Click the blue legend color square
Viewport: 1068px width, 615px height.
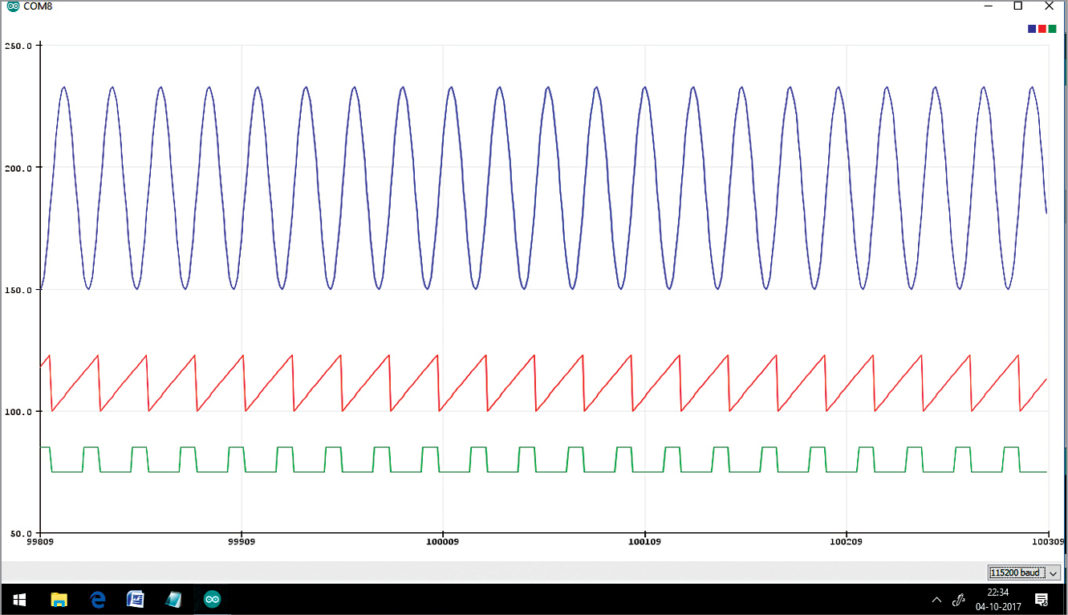click(1032, 29)
